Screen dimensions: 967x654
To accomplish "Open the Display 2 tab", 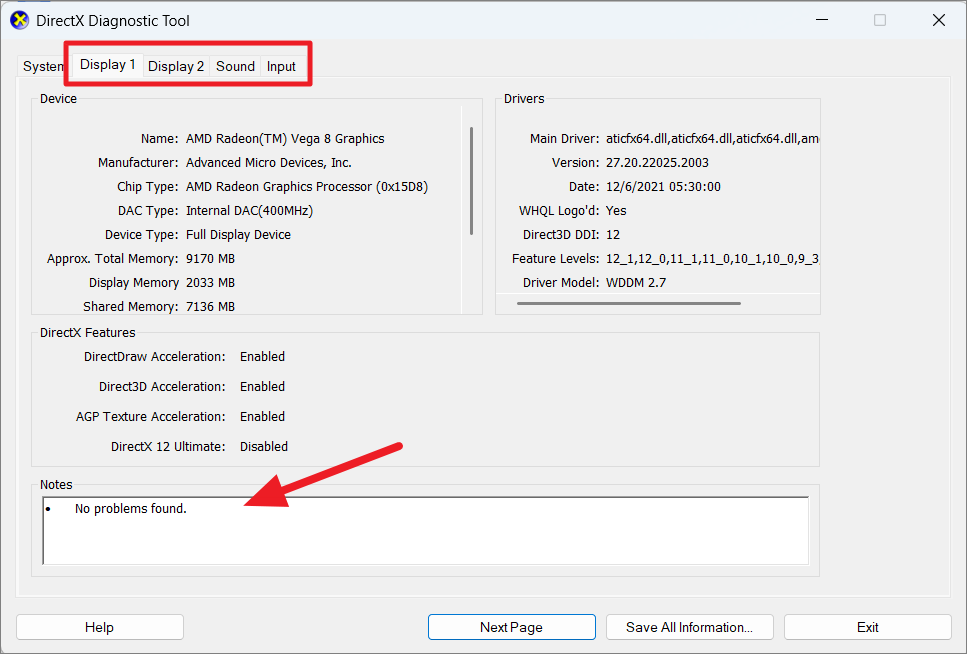I will pyautogui.click(x=176, y=66).
